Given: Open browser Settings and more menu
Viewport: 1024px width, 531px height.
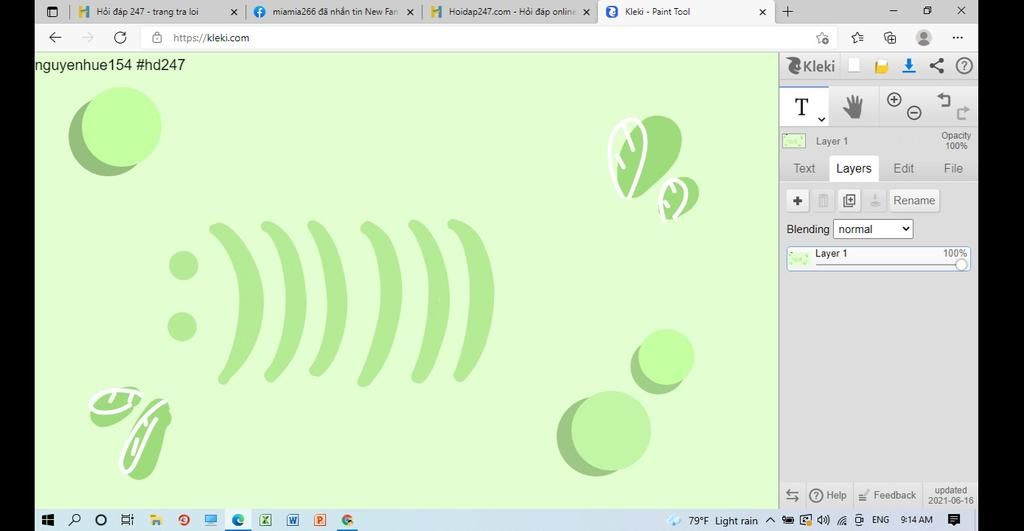Looking at the screenshot, I should 957,38.
